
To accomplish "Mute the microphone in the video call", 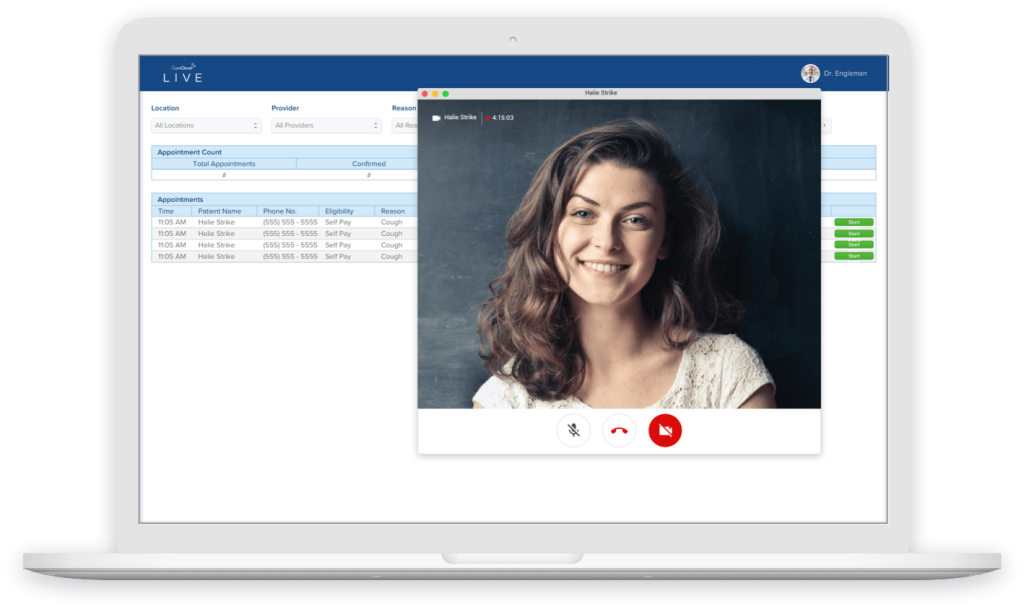I will click(x=574, y=431).
